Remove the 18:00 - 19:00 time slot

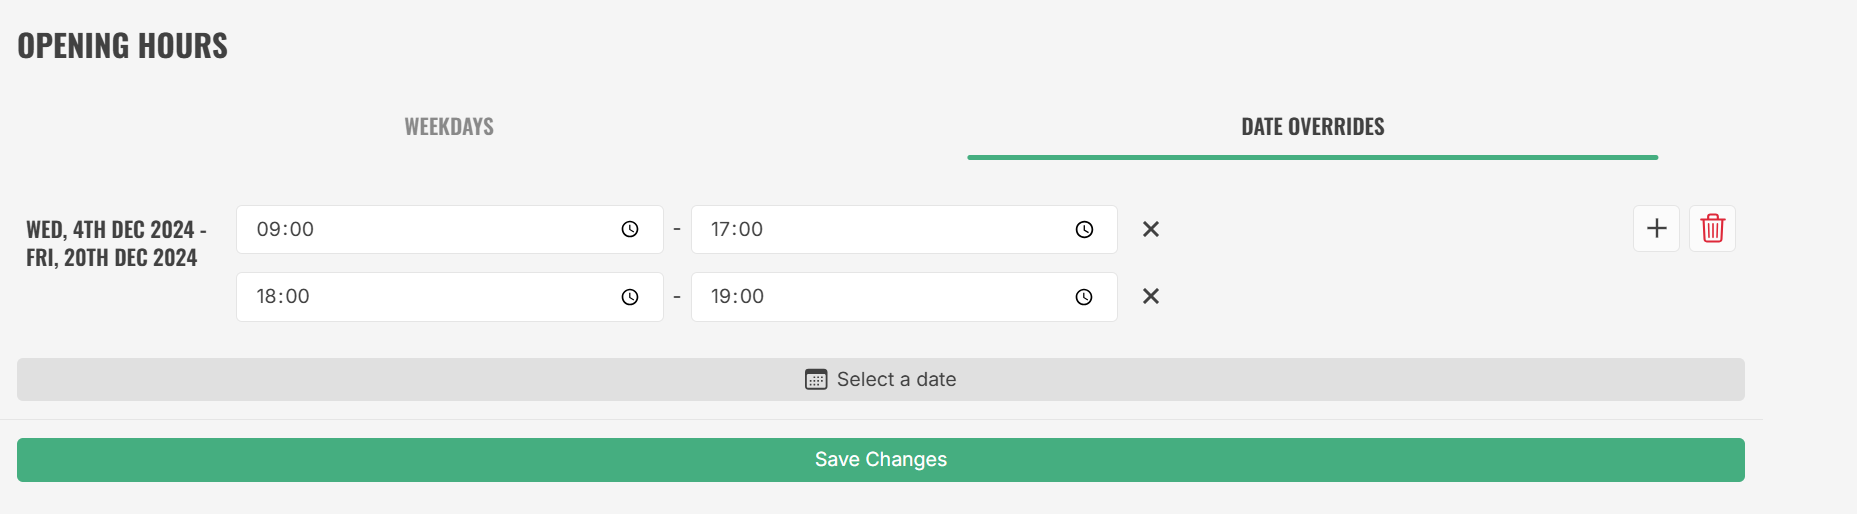[1151, 296]
